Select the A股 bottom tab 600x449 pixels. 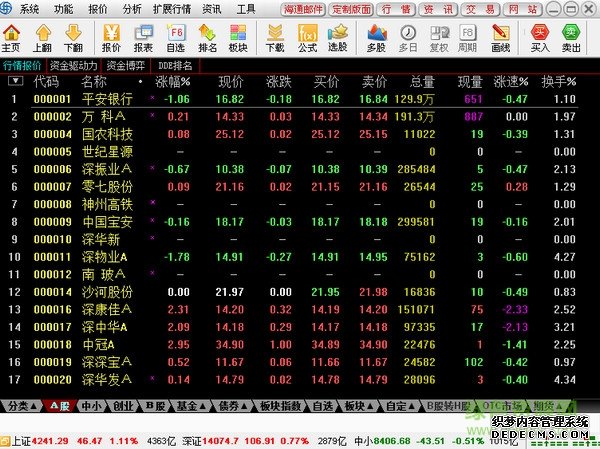(59, 406)
